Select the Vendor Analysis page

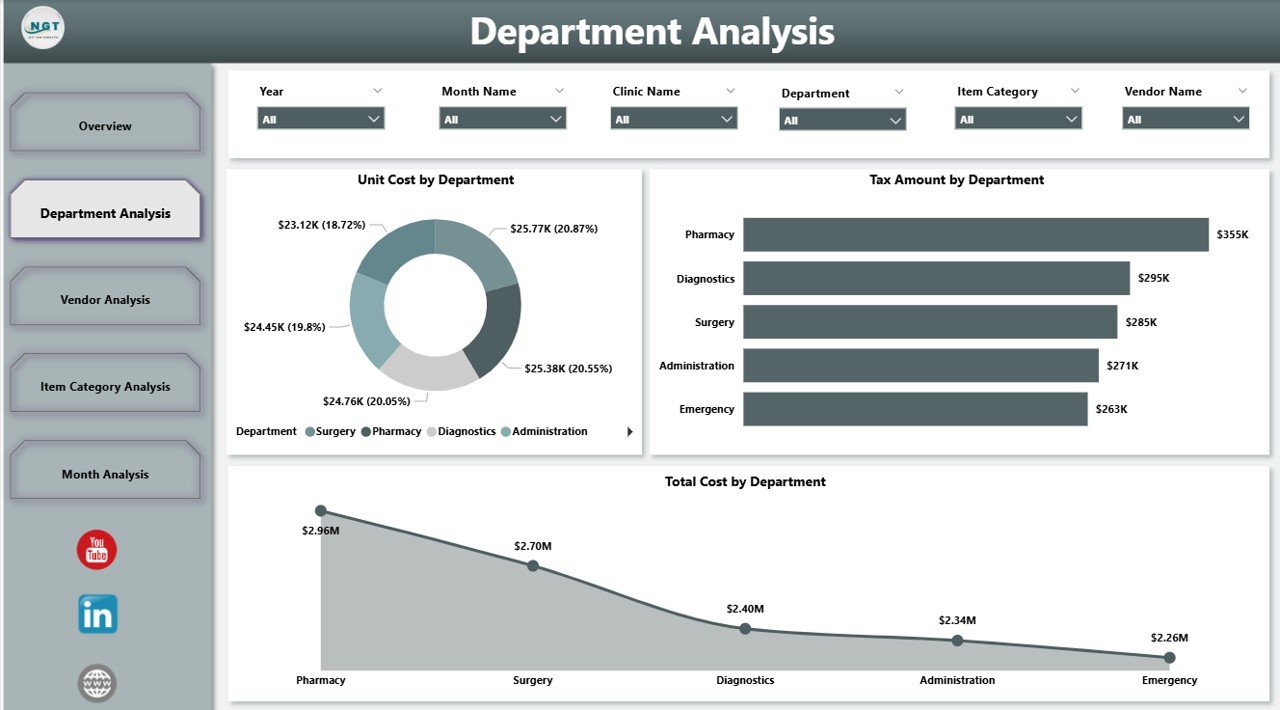click(104, 298)
